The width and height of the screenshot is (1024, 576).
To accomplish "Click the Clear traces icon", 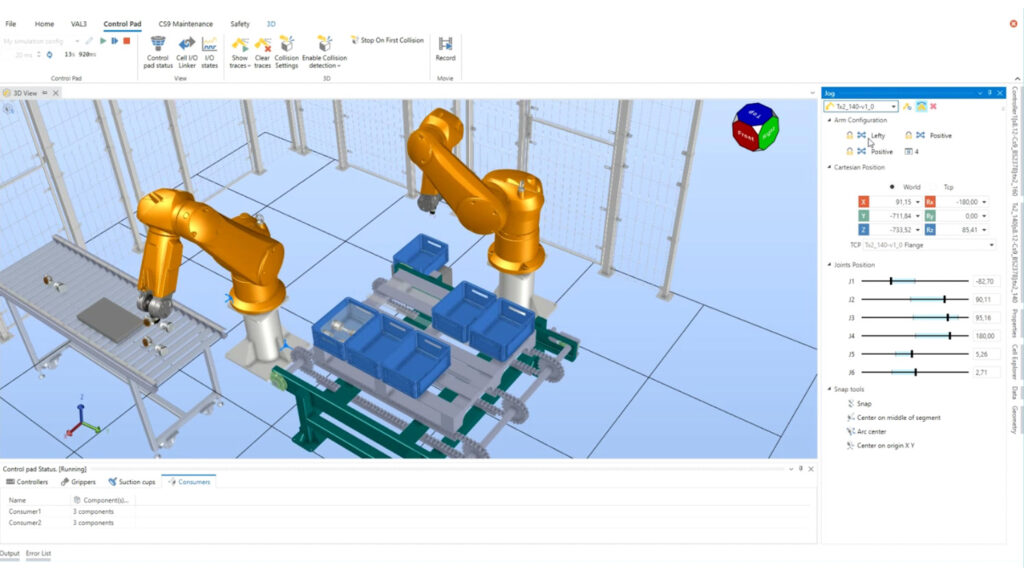I will (x=263, y=50).
